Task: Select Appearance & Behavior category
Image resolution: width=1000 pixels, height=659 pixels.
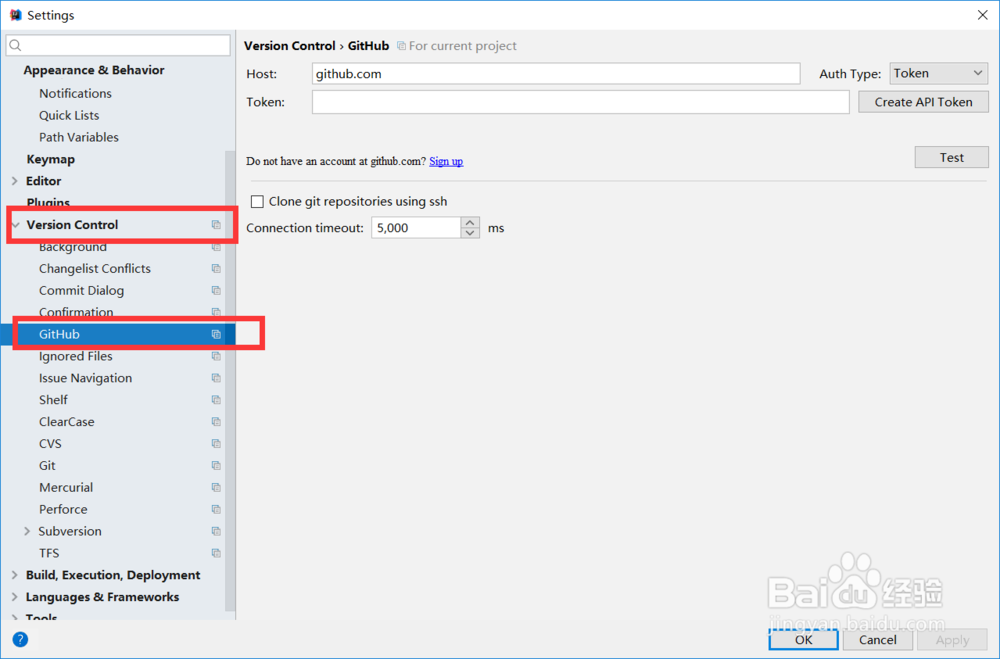Action: point(94,70)
